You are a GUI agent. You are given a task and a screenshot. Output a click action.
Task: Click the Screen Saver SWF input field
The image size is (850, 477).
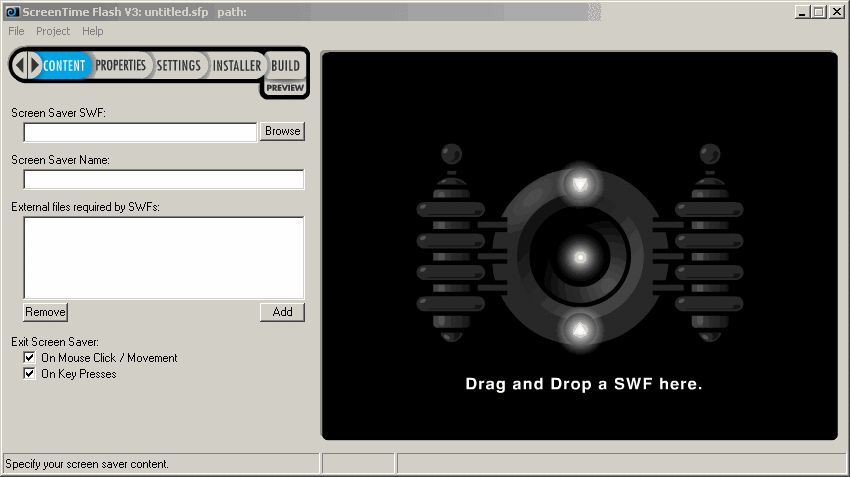pos(140,132)
